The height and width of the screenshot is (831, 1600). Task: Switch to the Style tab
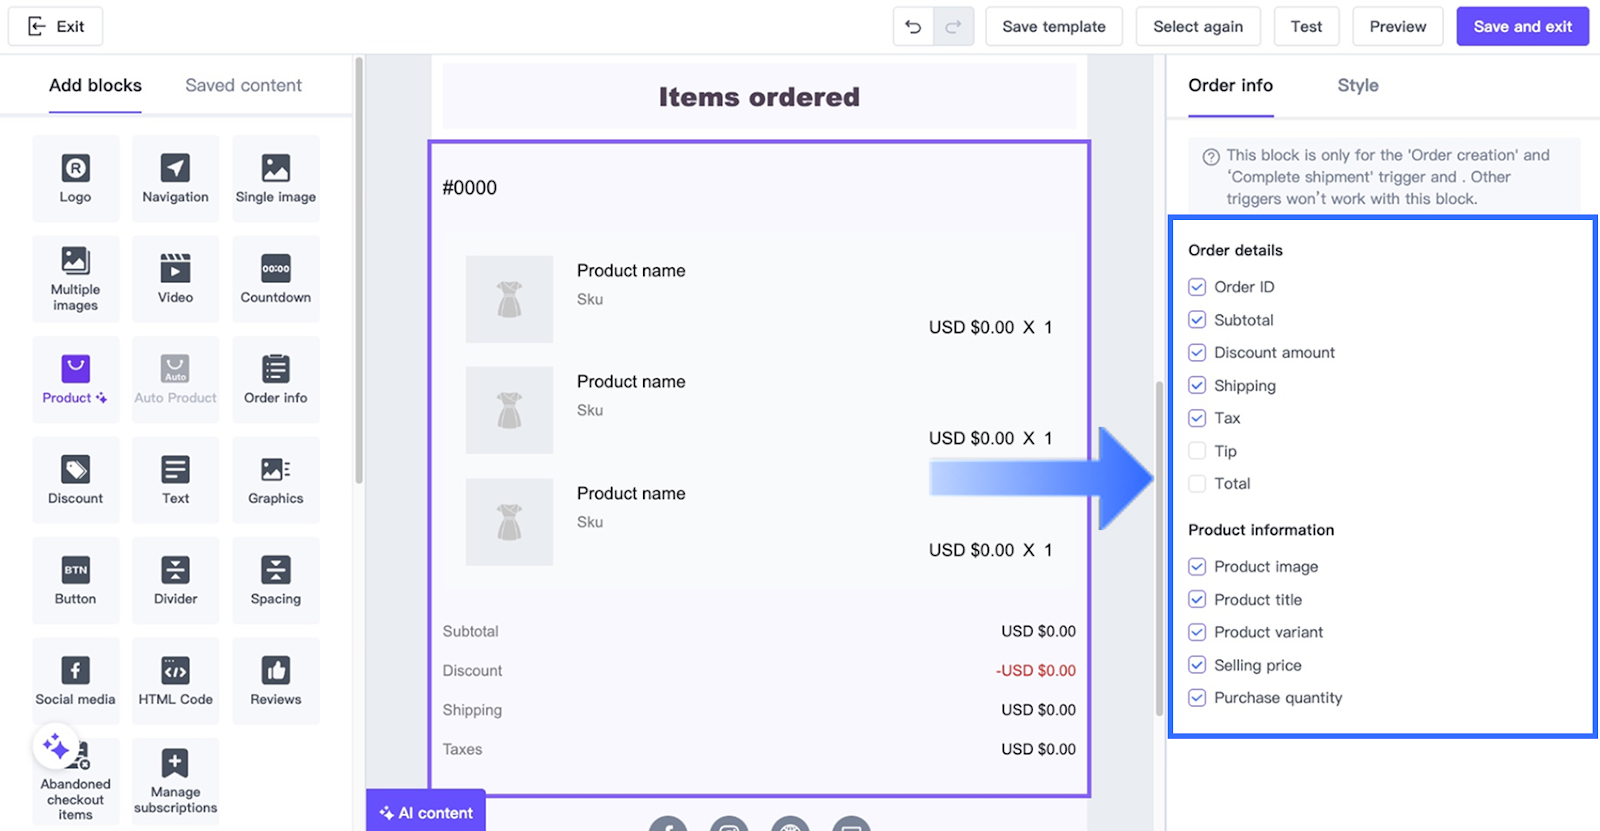tap(1357, 86)
